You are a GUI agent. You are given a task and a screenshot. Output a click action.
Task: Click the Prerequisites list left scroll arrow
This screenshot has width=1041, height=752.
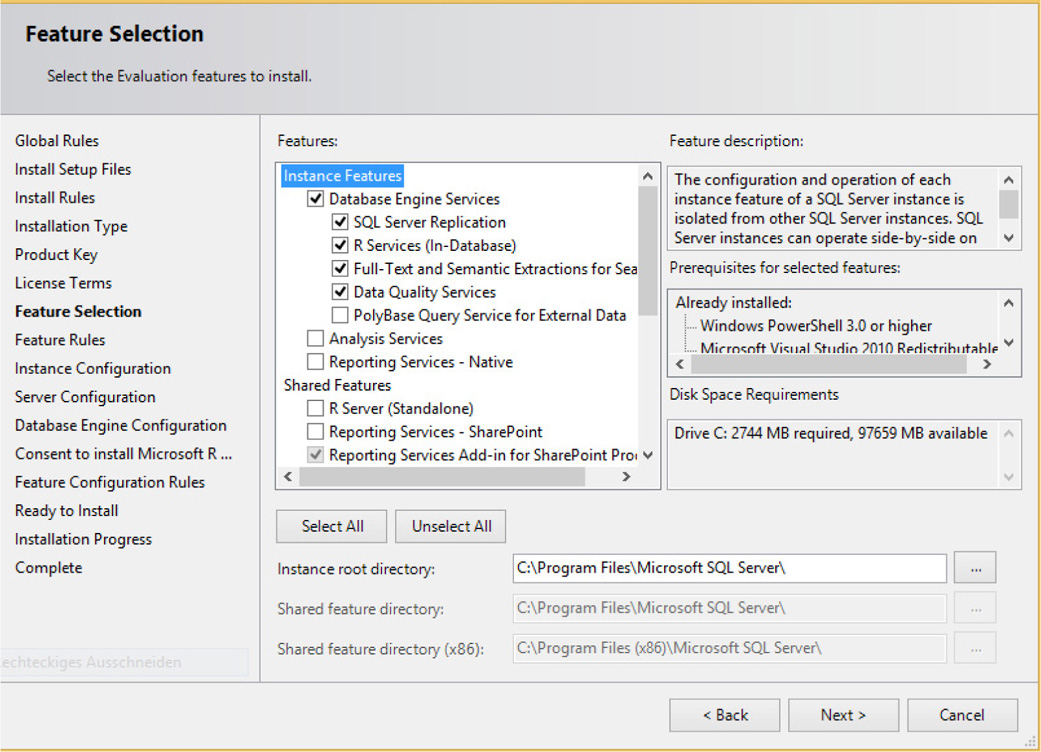[x=680, y=364]
